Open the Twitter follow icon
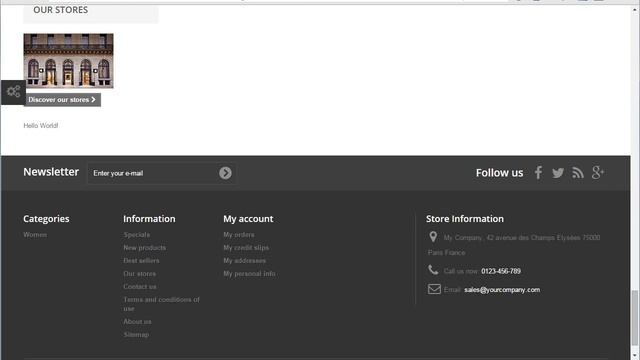The width and height of the screenshot is (640, 360). (558, 173)
